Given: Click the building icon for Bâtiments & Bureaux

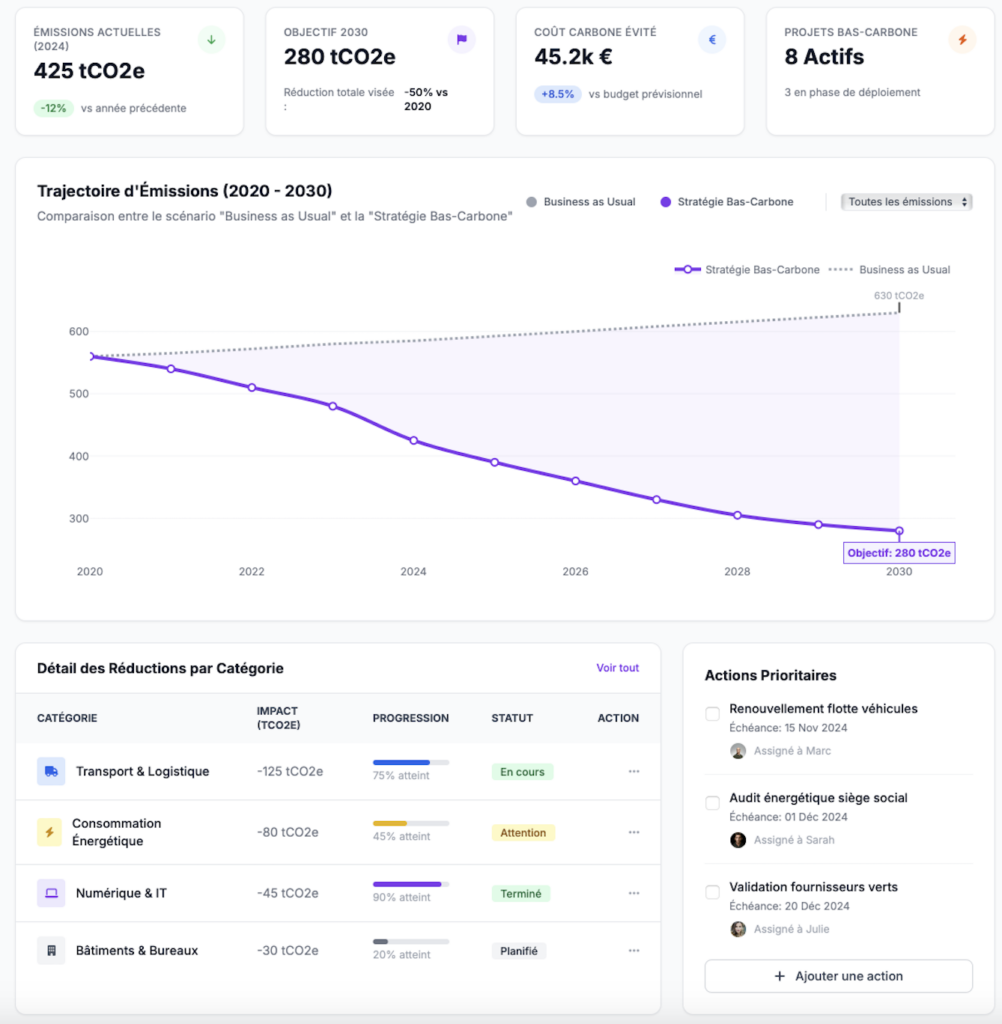Looking at the screenshot, I should tap(51, 950).
